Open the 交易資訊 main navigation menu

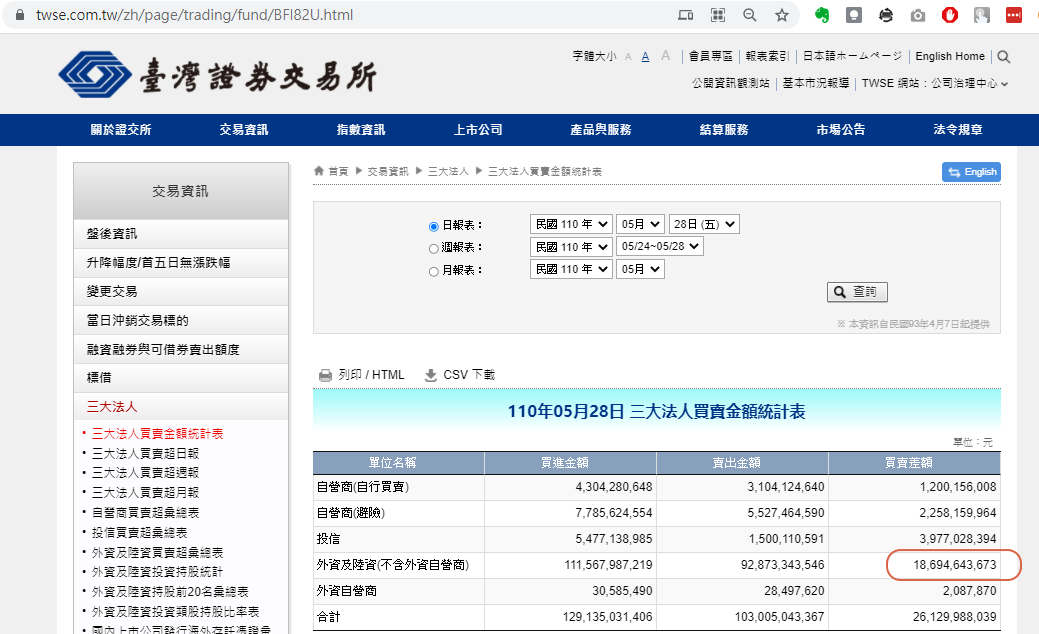pos(244,130)
